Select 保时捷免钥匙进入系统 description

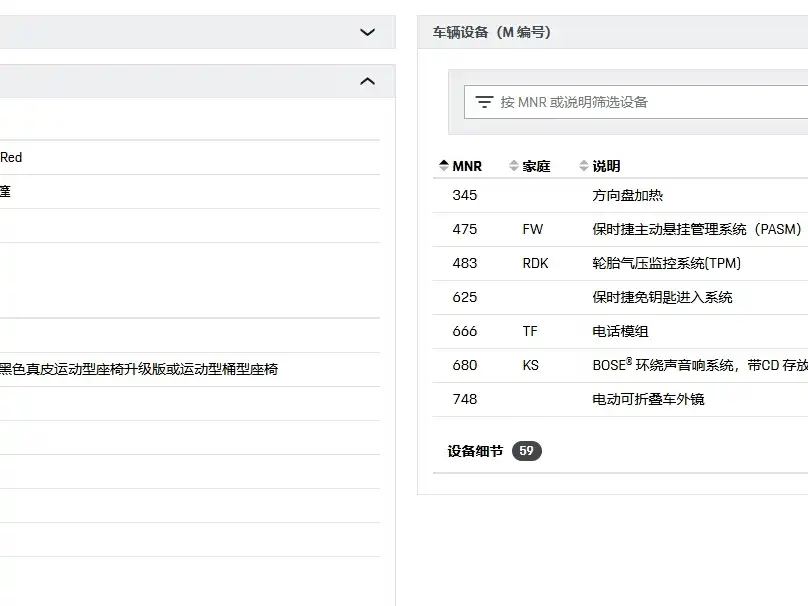pyautogui.click(x=662, y=297)
